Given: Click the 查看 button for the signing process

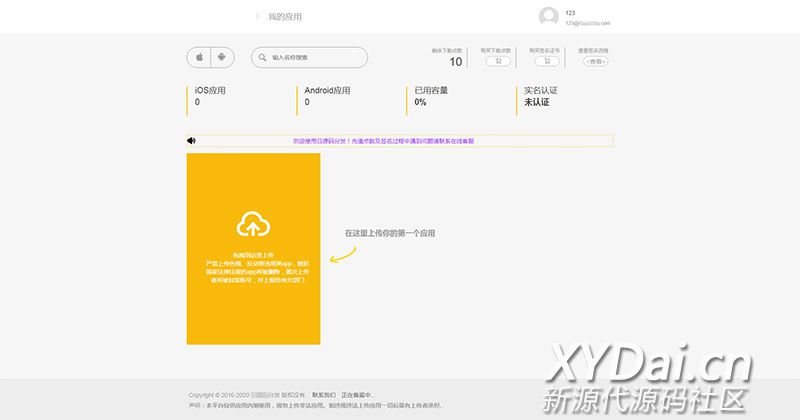Looking at the screenshot, I should [595, 61].
